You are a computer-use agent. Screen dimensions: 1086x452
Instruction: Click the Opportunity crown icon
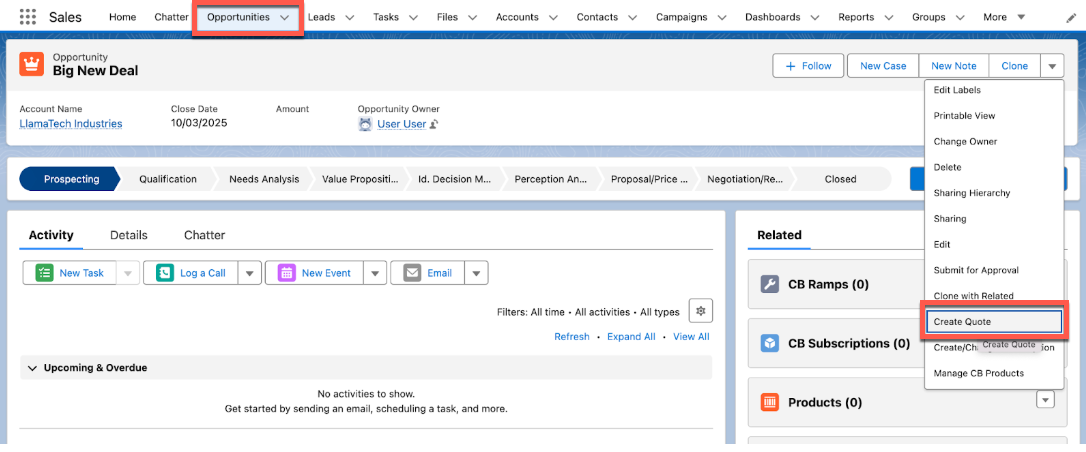click(x=31, y=65)
